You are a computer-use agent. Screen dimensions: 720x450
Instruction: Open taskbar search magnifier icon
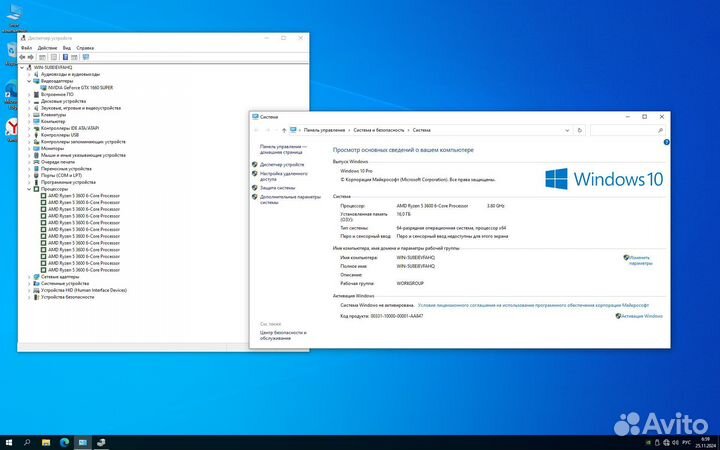tap(27, 443)
